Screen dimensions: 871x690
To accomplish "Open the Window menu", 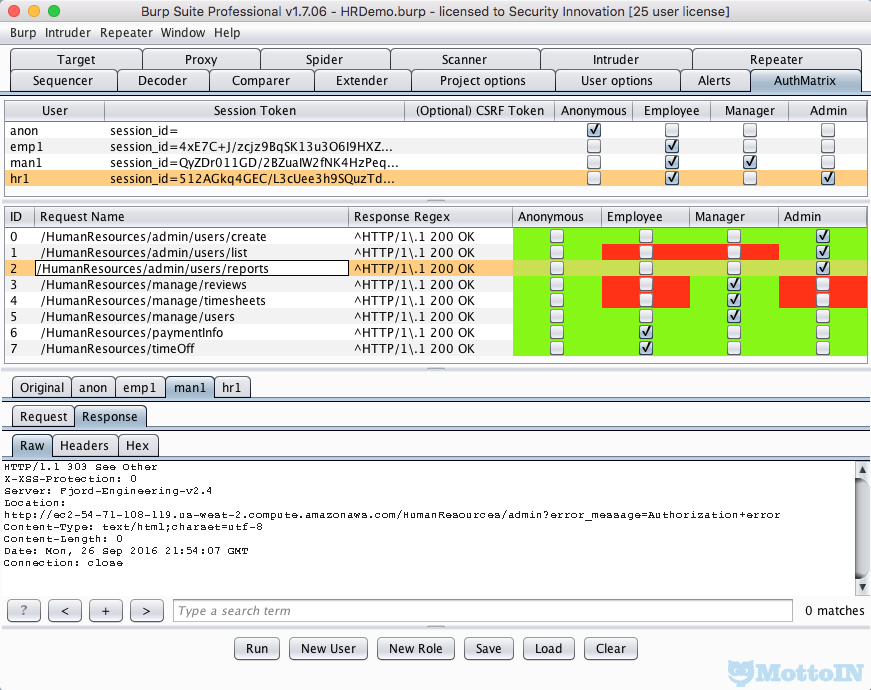I will 183,33.
